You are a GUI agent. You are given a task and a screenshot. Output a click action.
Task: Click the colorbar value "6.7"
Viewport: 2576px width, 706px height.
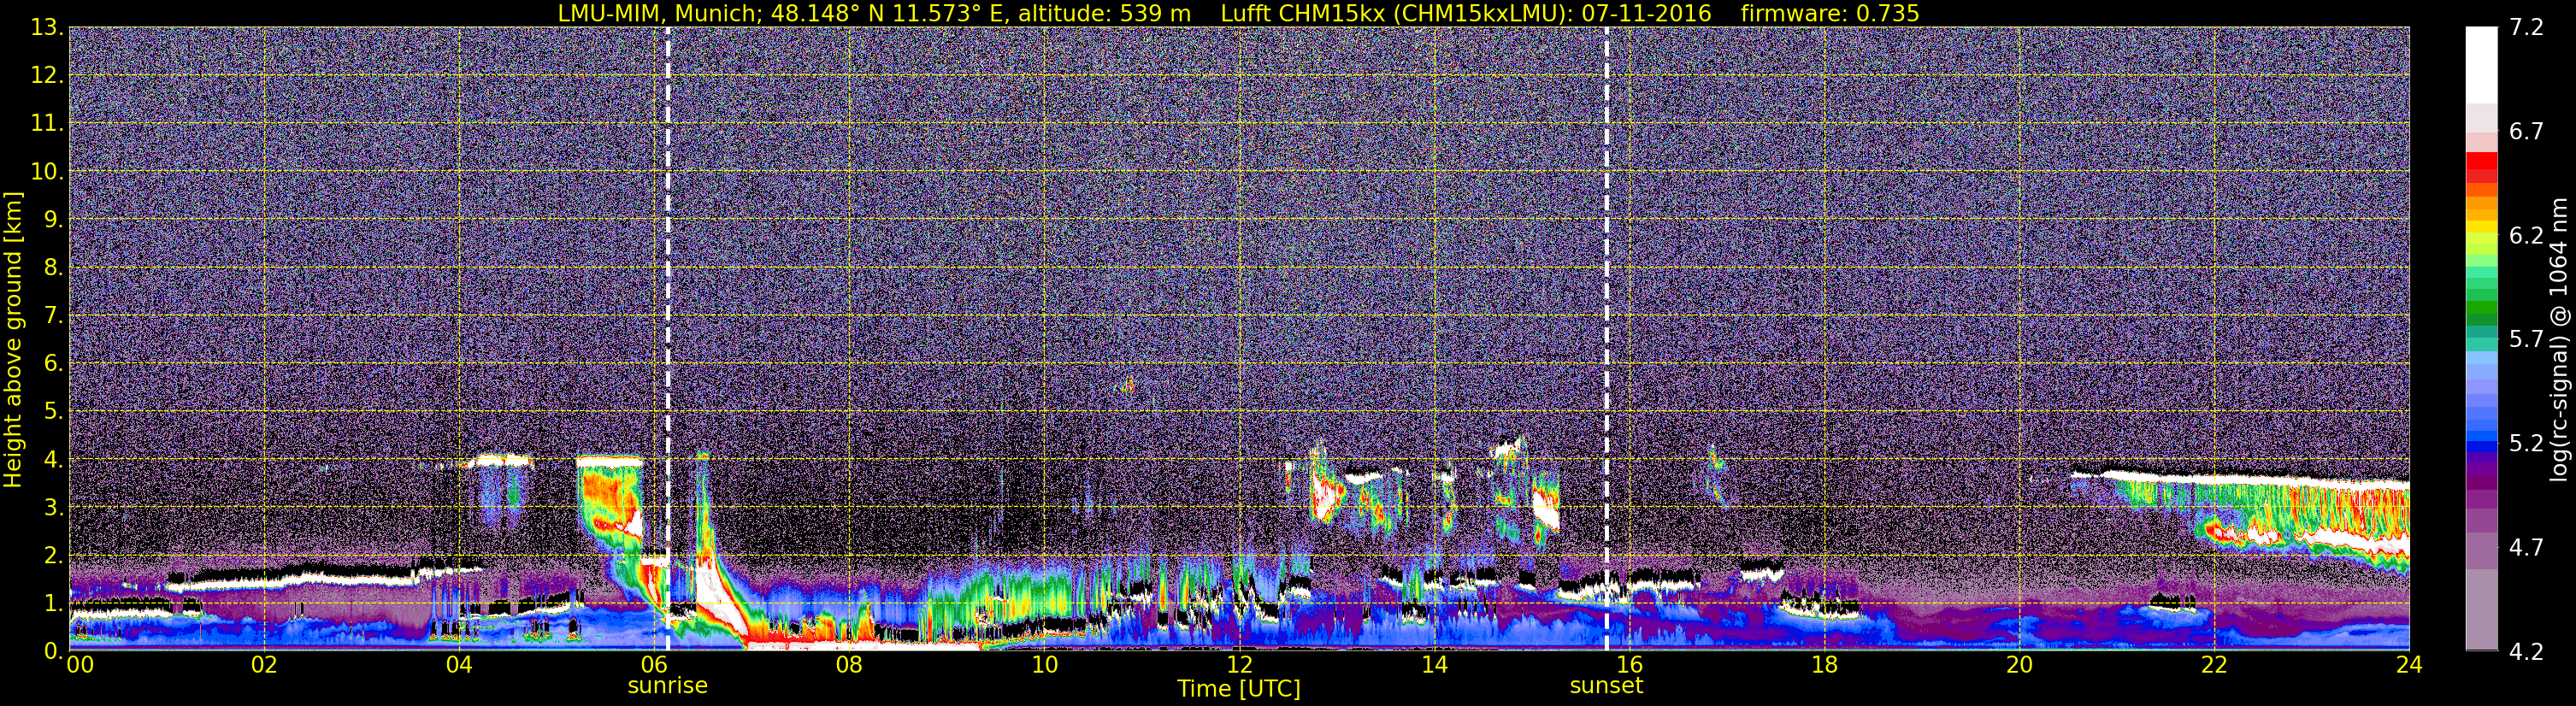pyautogui.click(x=2526, y=132)
